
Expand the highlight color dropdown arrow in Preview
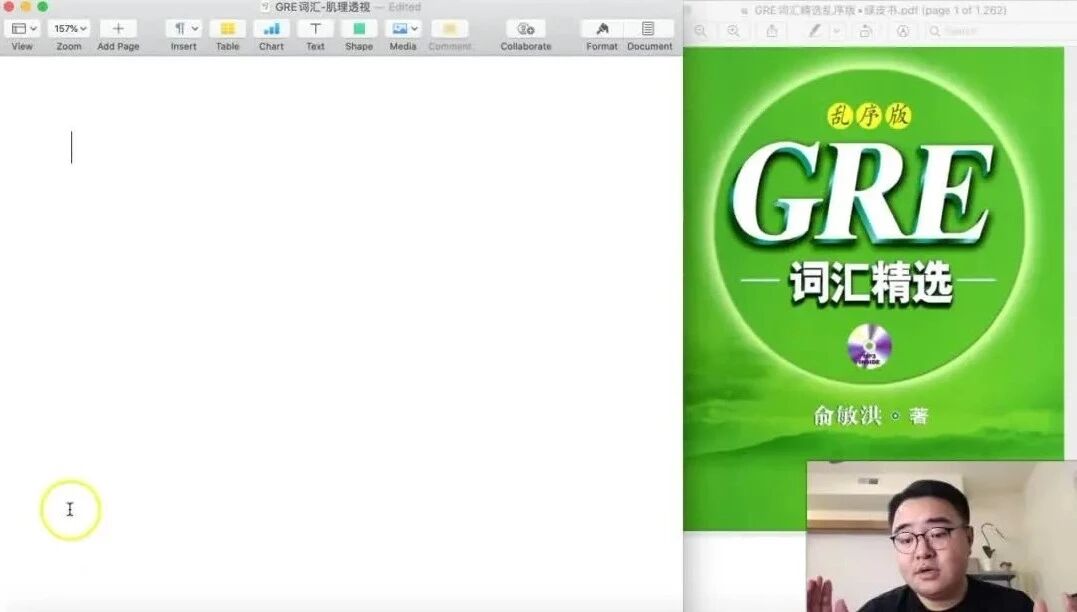click(836, 31)
